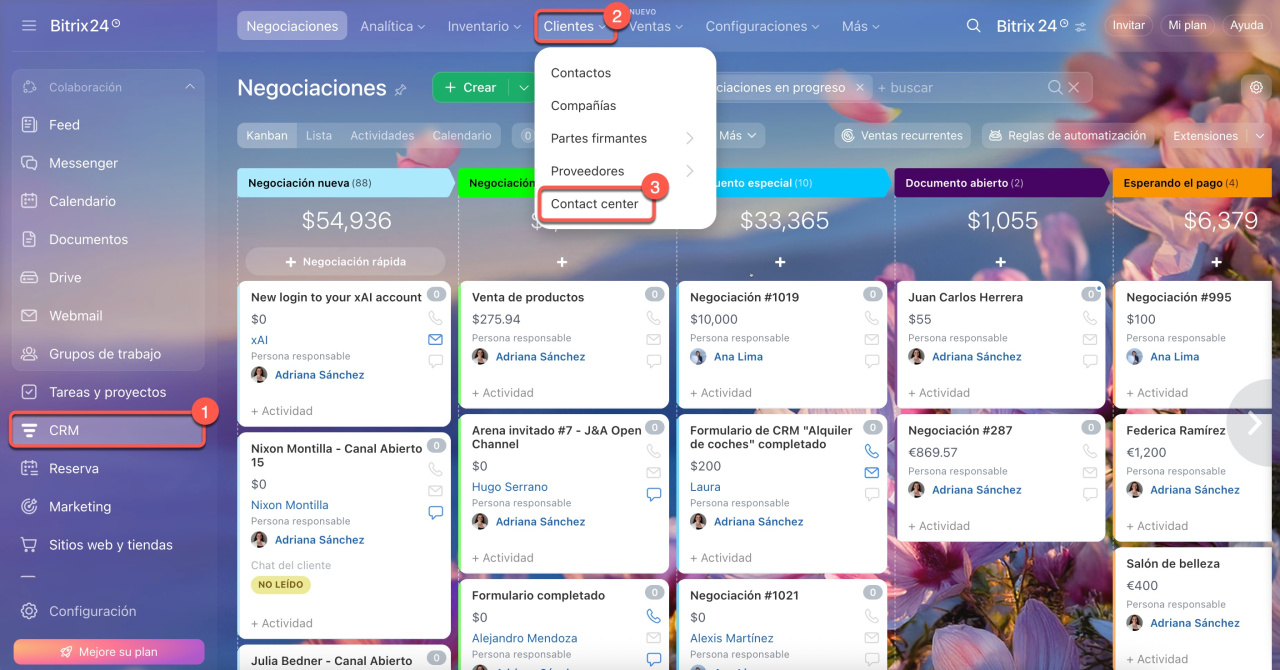Click the Crear button
Image resolution: width=1280 pixels, height=670 pixels.
[470, 88]
